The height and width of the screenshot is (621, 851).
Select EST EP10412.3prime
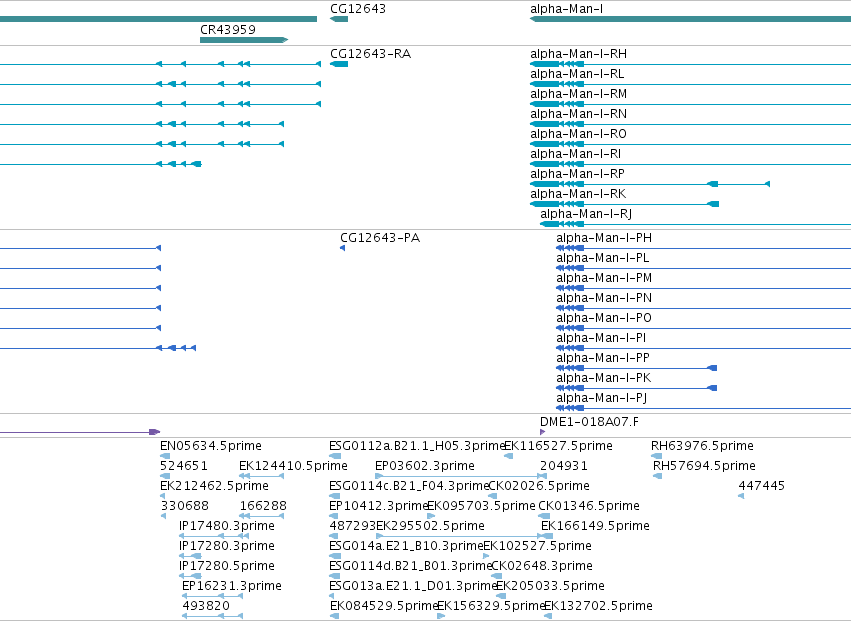pyautogui.click(x=378, y=506)
